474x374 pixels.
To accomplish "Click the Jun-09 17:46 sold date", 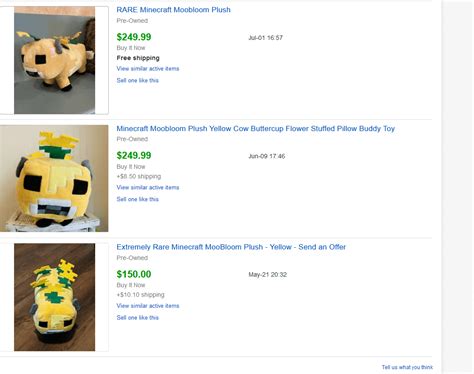I will (x=267, y=156).
